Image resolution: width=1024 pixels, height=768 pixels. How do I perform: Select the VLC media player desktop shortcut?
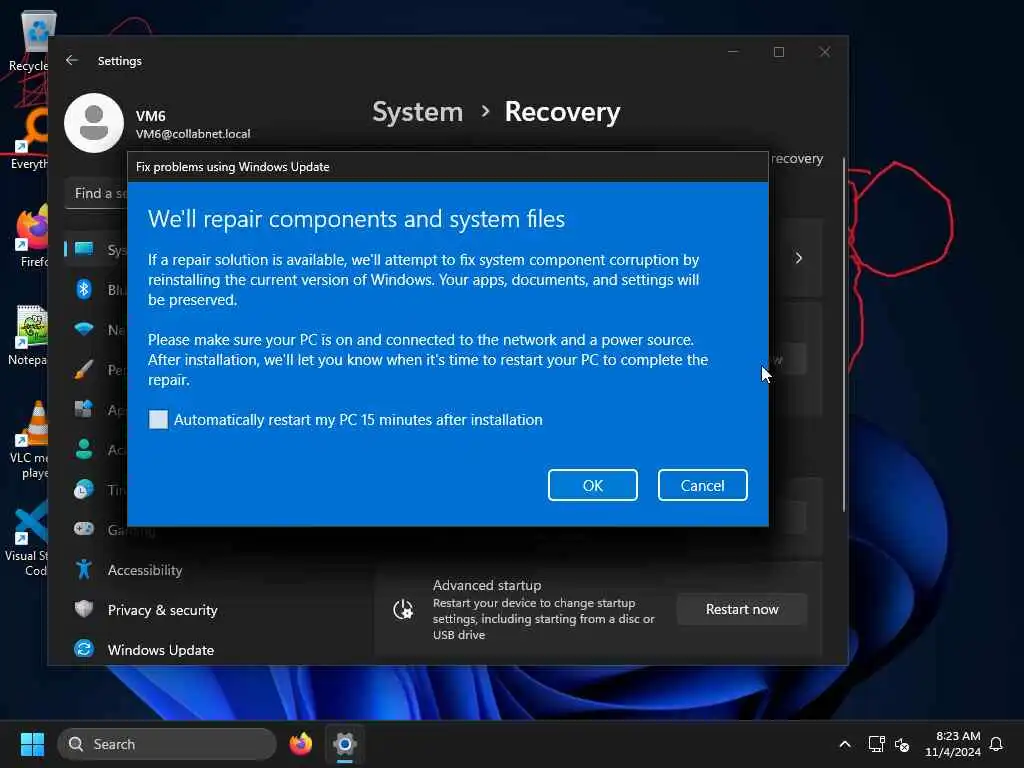click(29, 439)
